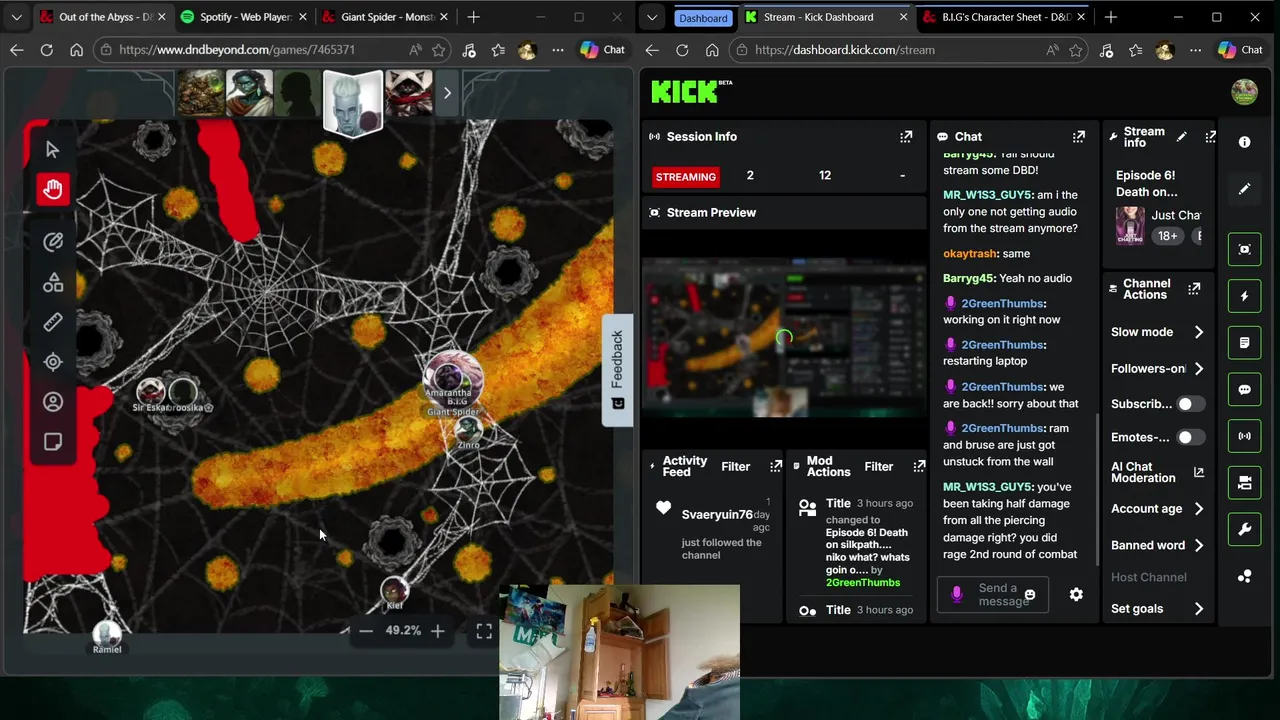The image size is (1280, 720).
Task: Activate the red hand pan tool
Action: point(53,189)
